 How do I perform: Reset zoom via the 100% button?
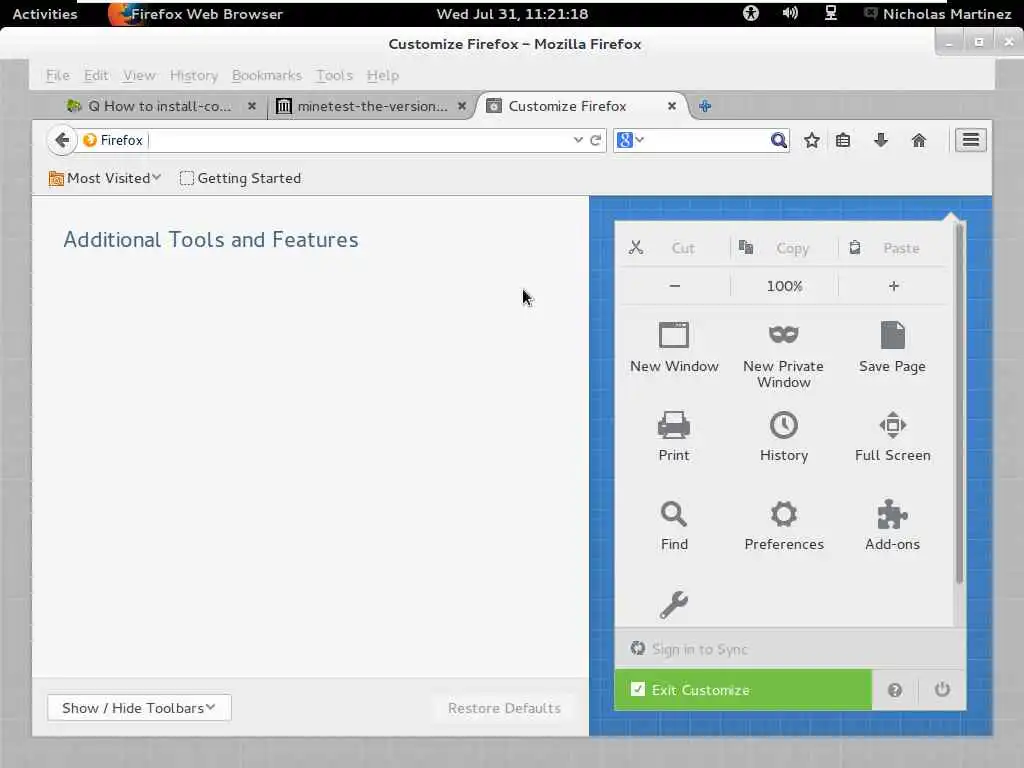pyautogui.click(x=784, y=286)
